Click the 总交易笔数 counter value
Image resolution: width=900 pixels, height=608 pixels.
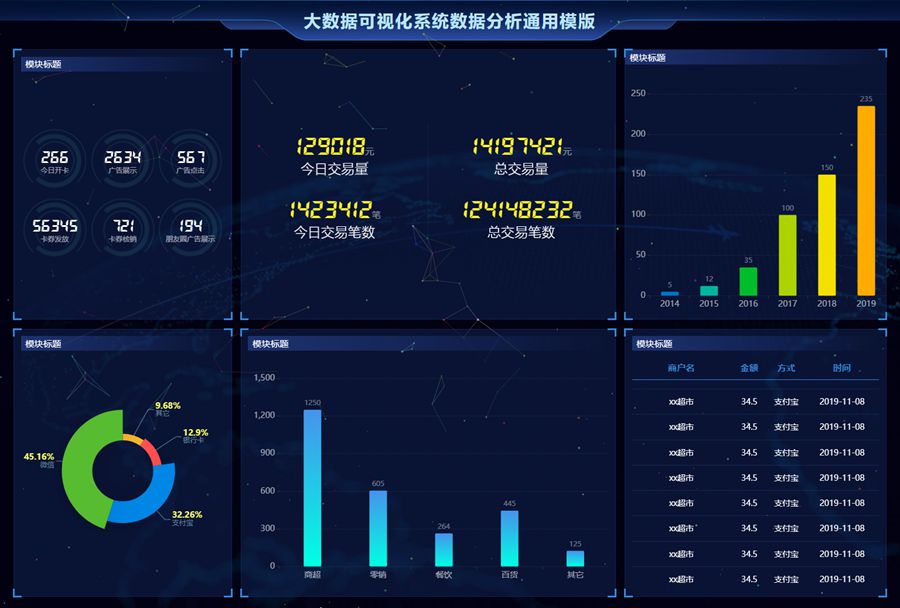click(x=518, y=210)
